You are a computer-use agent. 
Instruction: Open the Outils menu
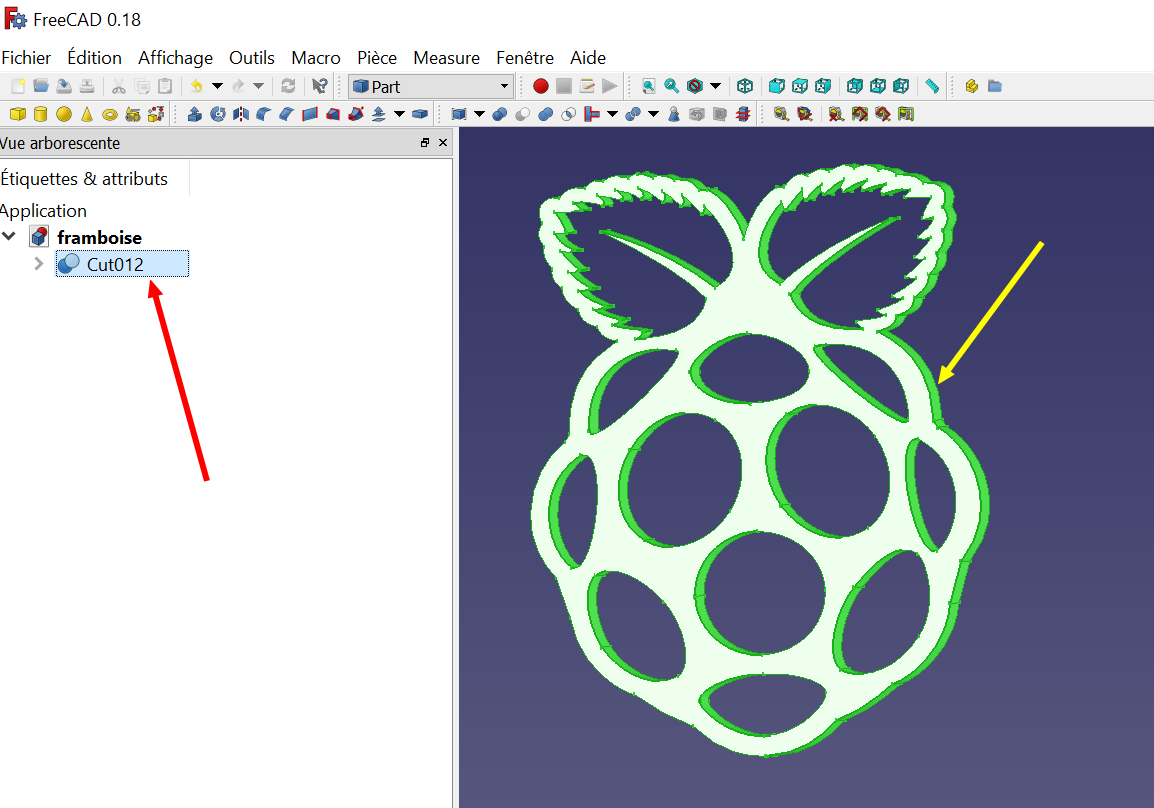click(252, 57)
